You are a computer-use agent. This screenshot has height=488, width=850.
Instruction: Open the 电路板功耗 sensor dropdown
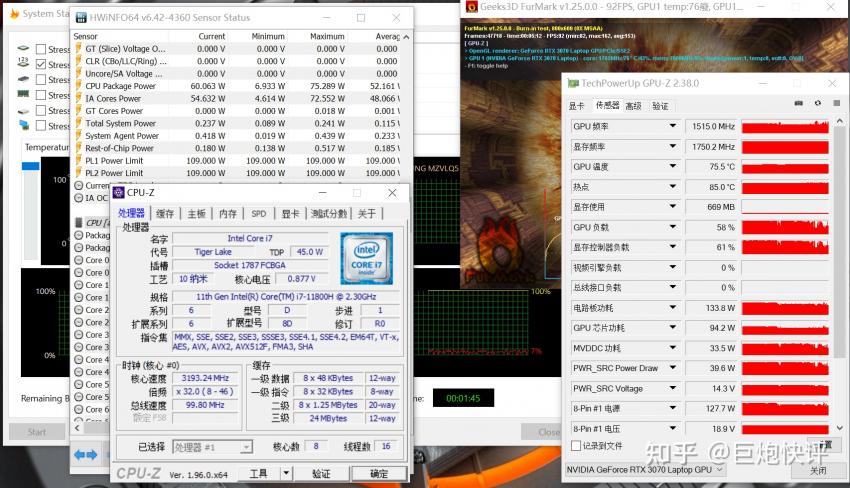[x=673, y=307]
